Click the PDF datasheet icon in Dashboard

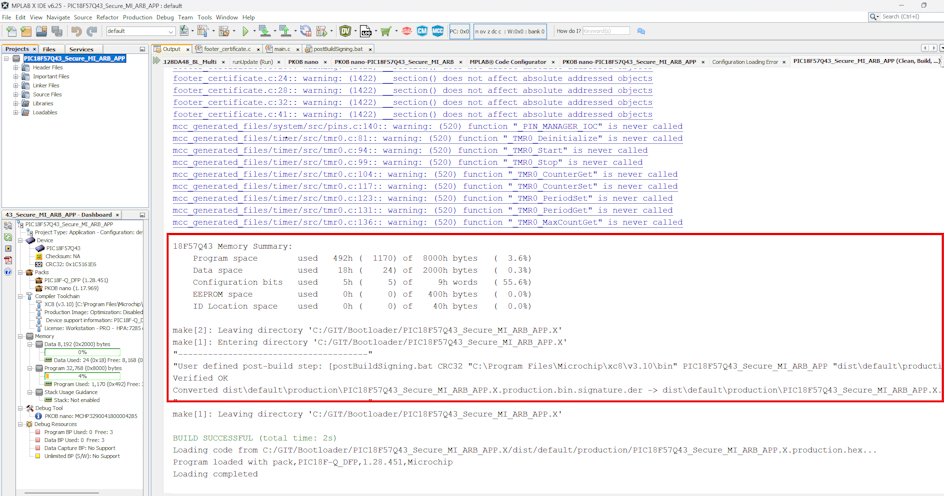pyautogui.click(x=8, y=260)
